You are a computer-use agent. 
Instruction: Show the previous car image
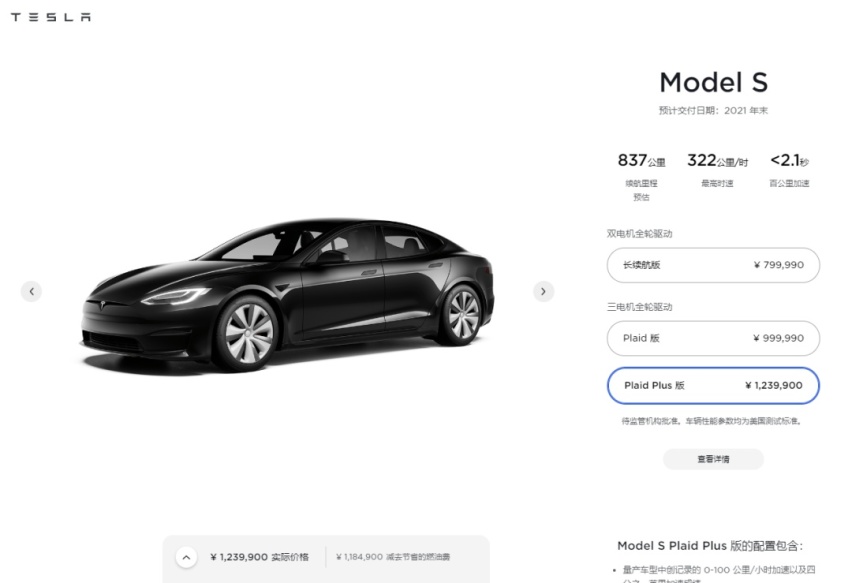click(x=32, y=291)
